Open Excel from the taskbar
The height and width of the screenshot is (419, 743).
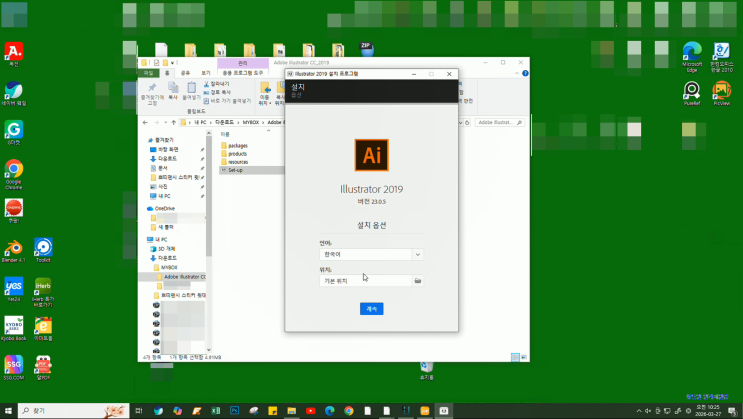click(x=216, y=410)
